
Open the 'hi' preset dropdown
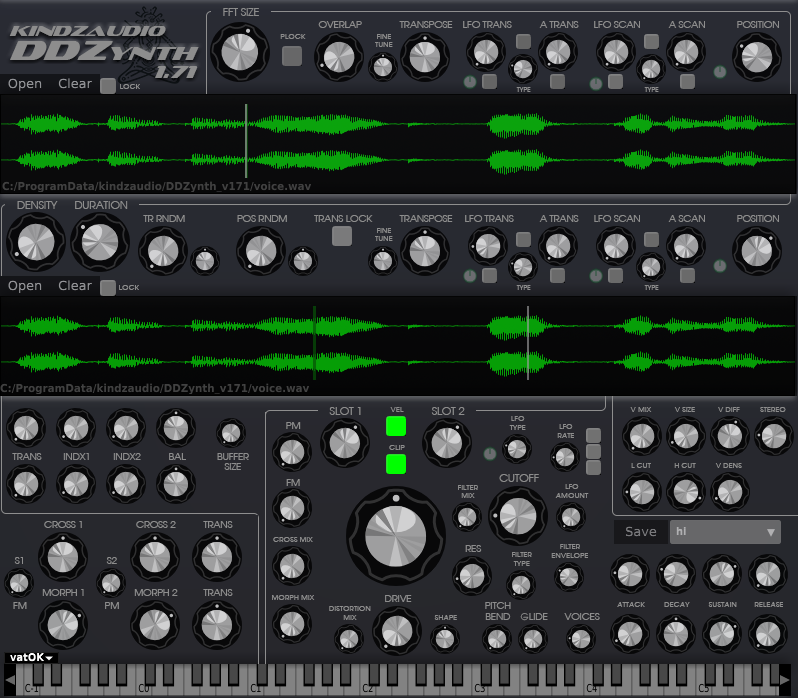tap(725, 532)
